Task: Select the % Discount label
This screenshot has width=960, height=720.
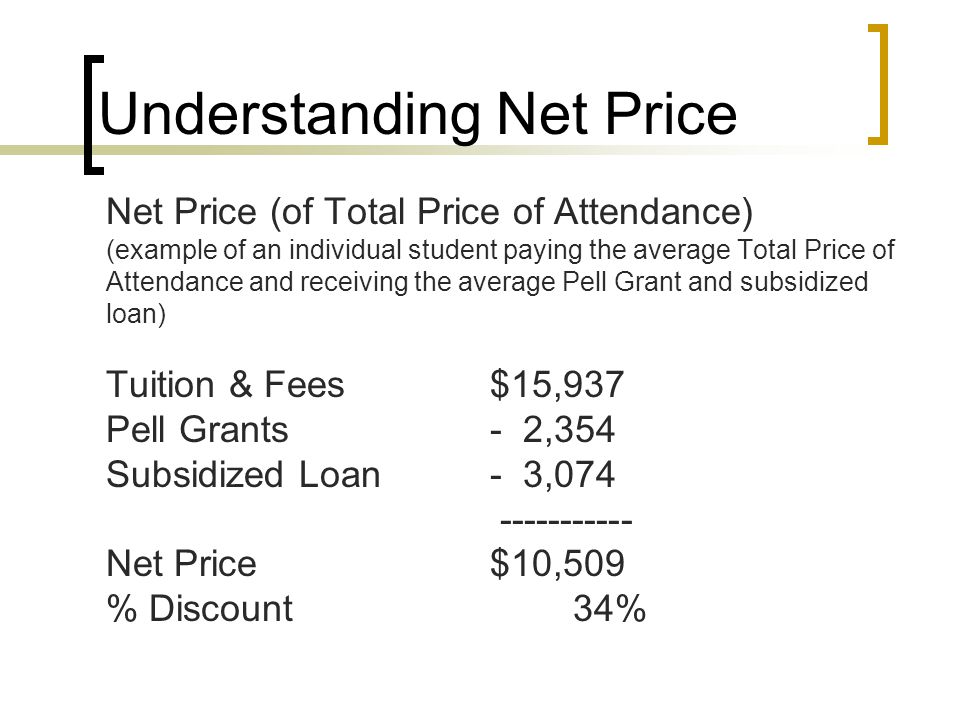Action: 200,609
